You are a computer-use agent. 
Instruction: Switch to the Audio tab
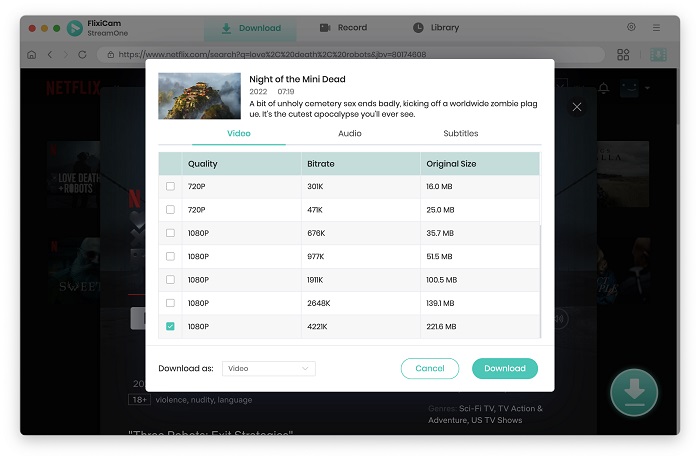pos(350,133)
